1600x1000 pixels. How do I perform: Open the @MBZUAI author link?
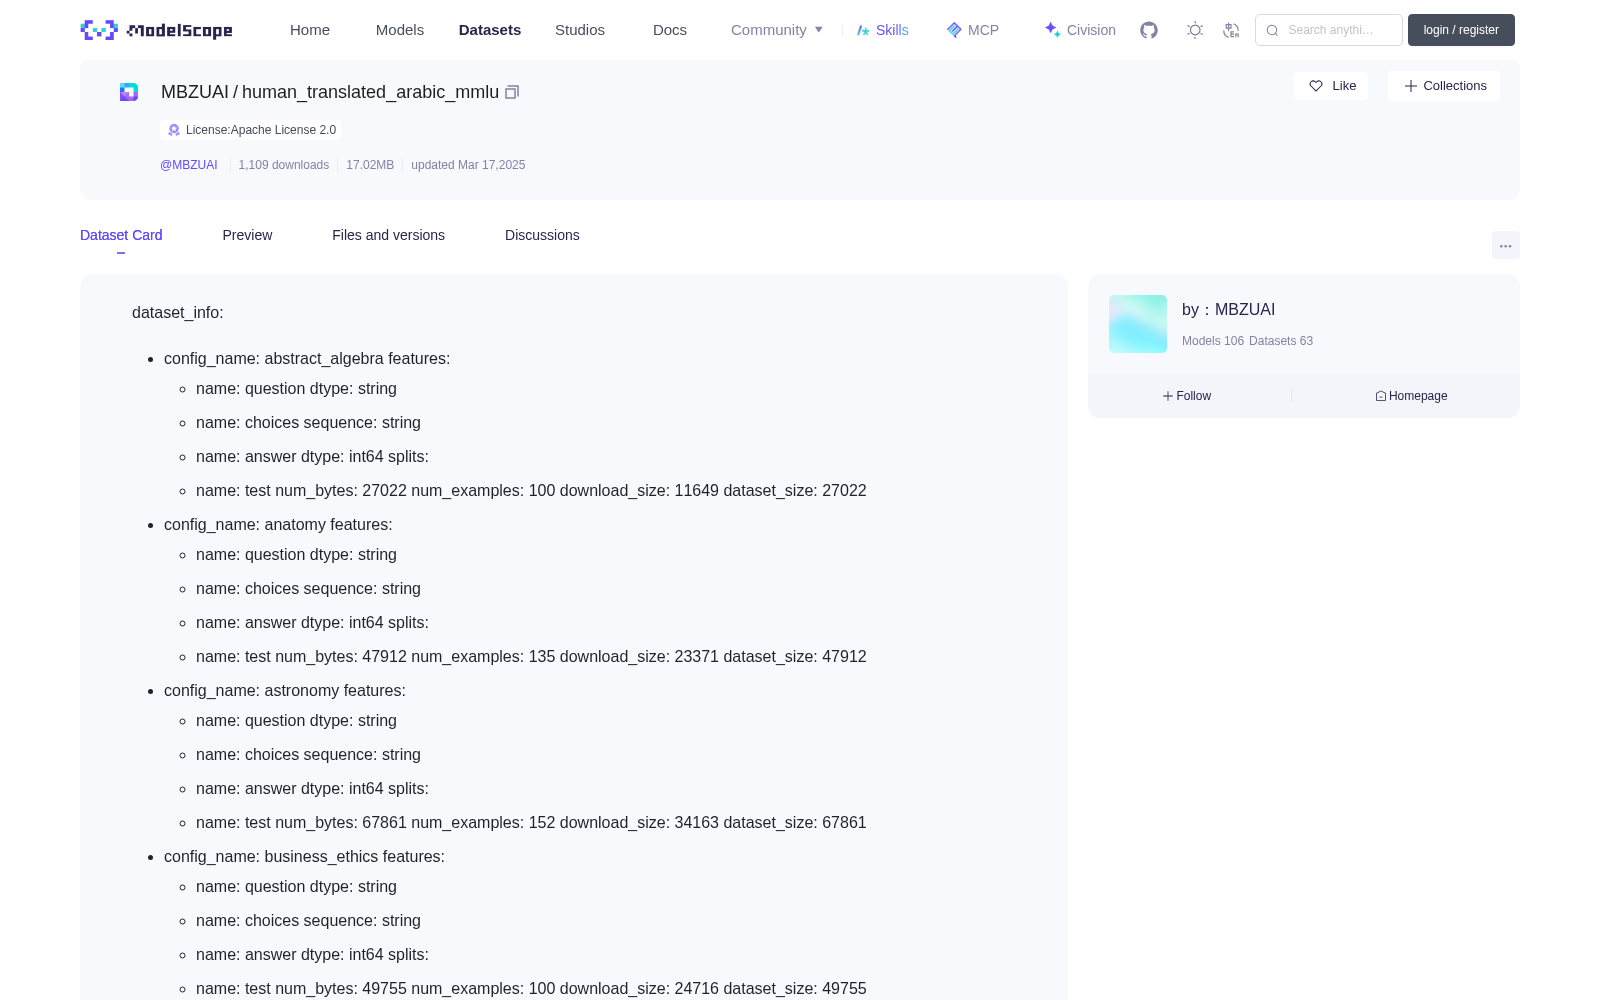(x=189, y=165)
